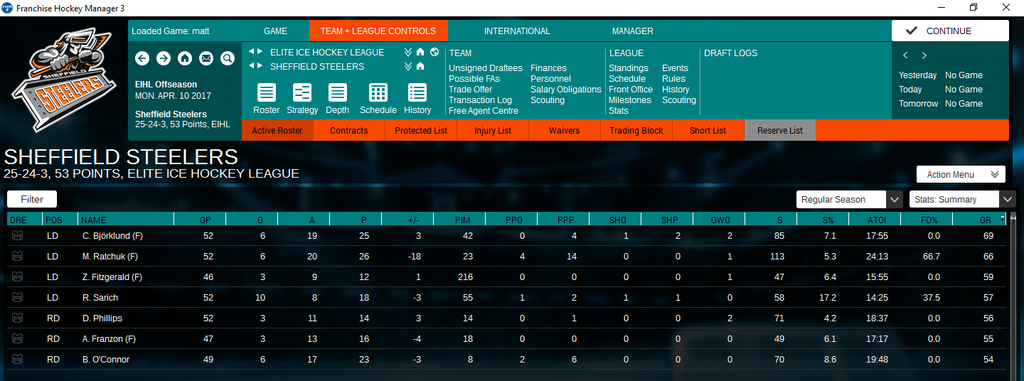Open the MANAGER tab

coord(633,31)
